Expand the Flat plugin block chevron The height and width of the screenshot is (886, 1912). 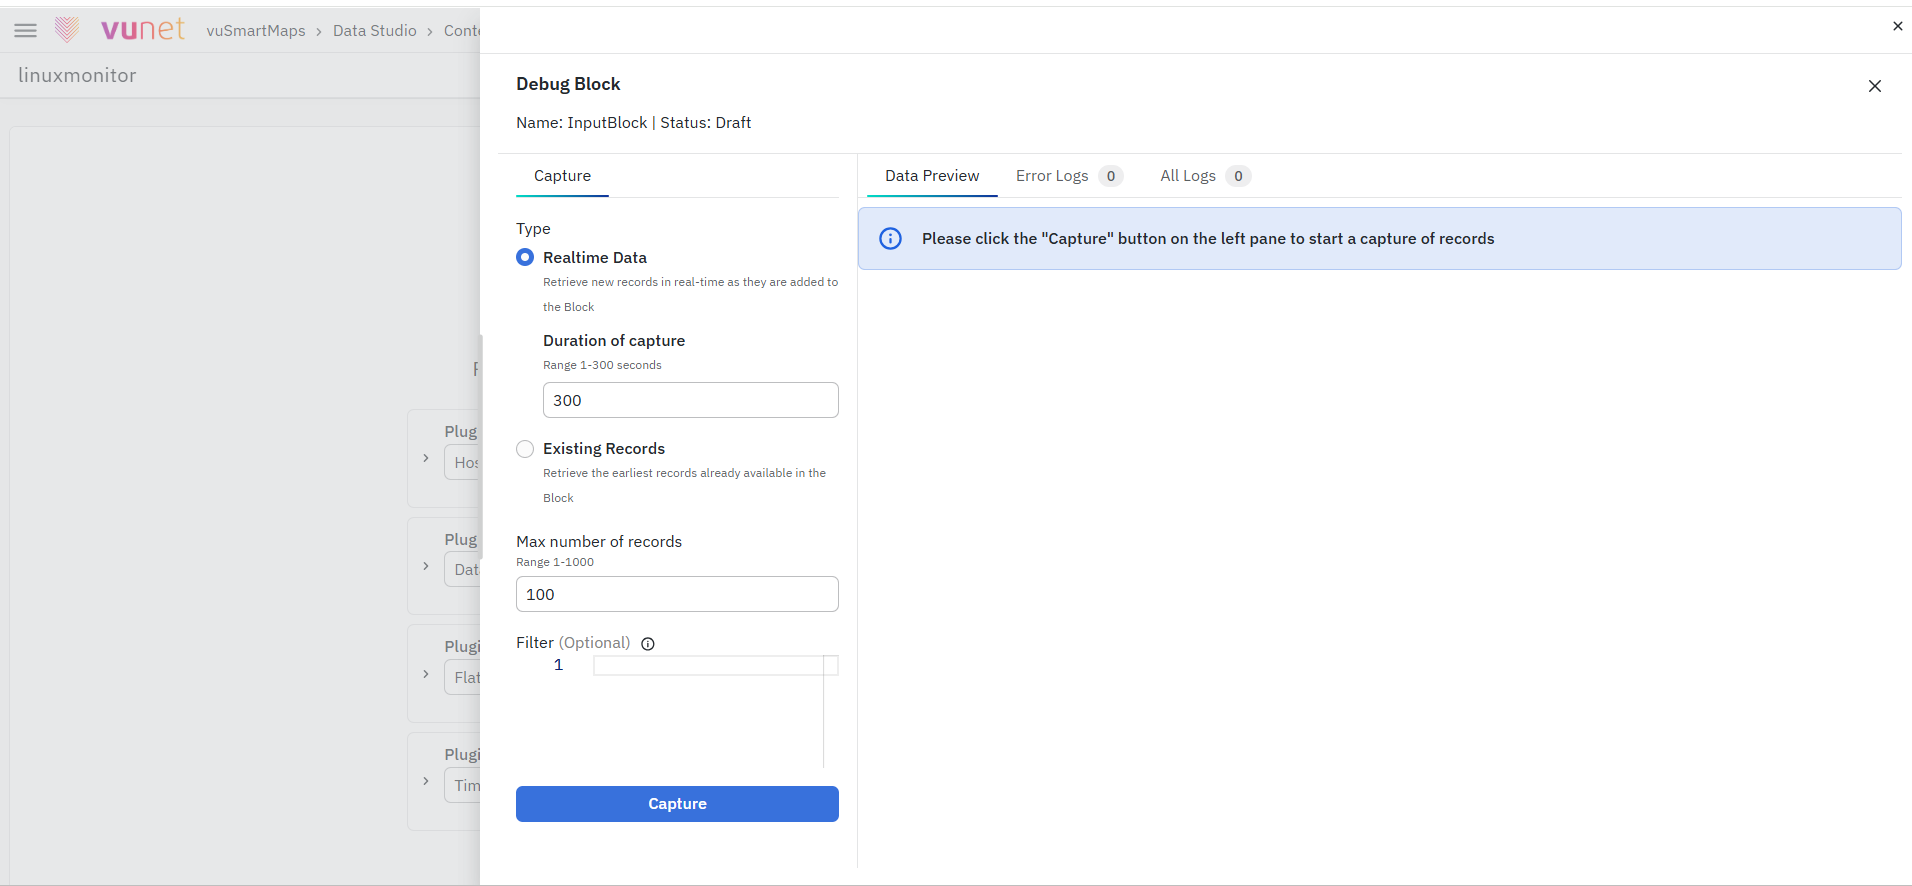point(426,674)
